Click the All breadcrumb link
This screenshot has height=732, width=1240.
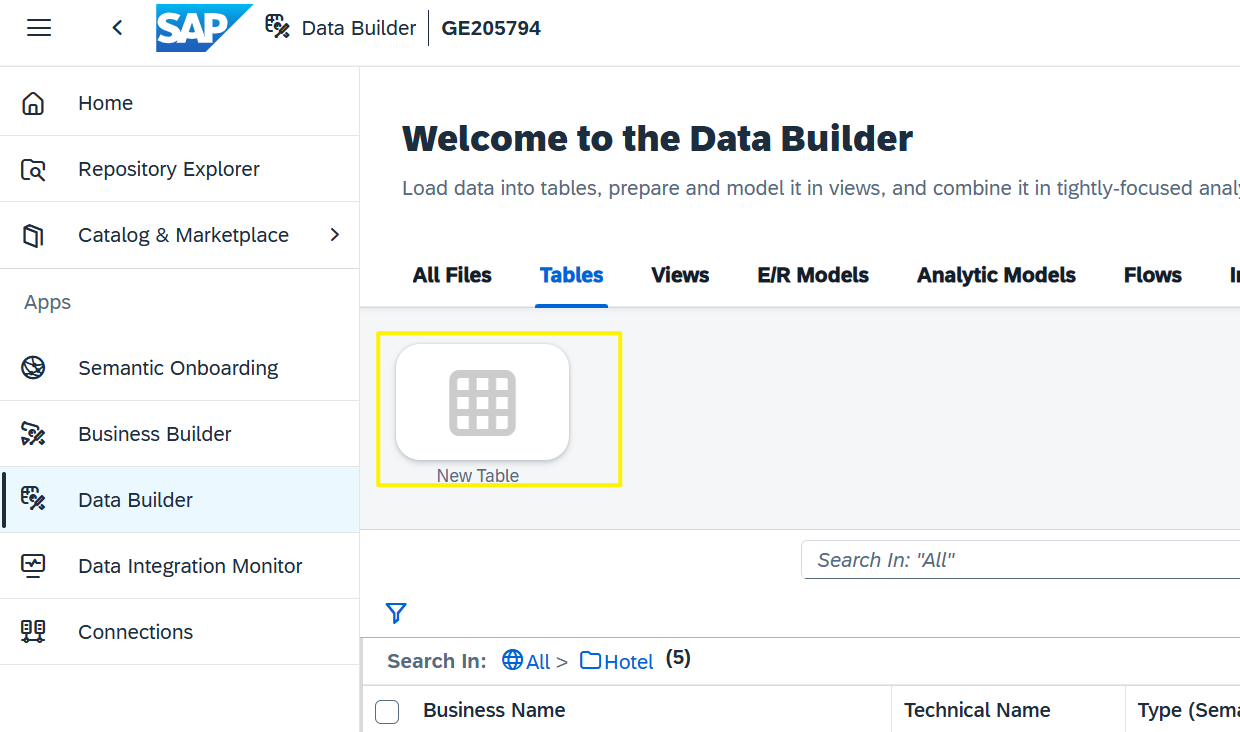pos(538,661)
